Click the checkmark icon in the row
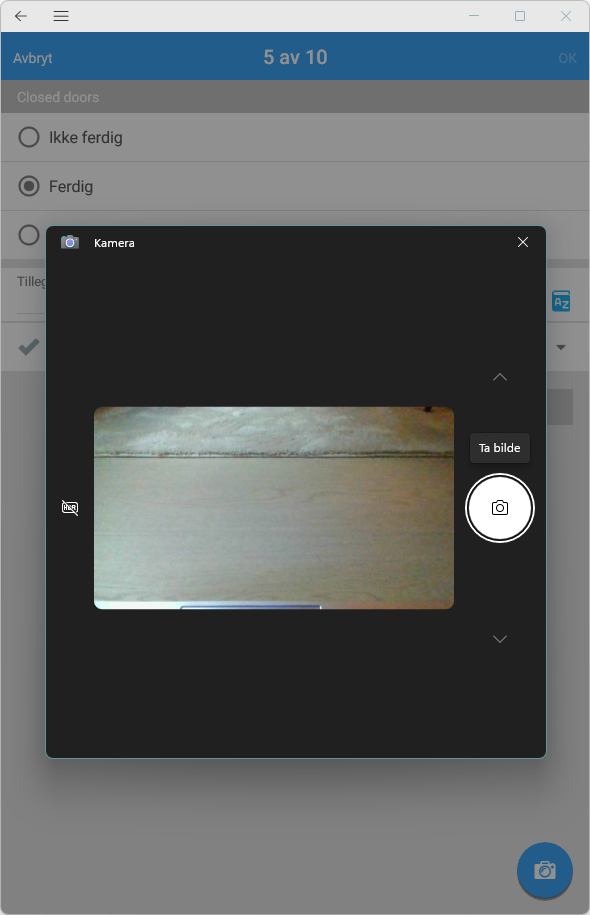Screen dimensions: 590x915 coord(29,347)
